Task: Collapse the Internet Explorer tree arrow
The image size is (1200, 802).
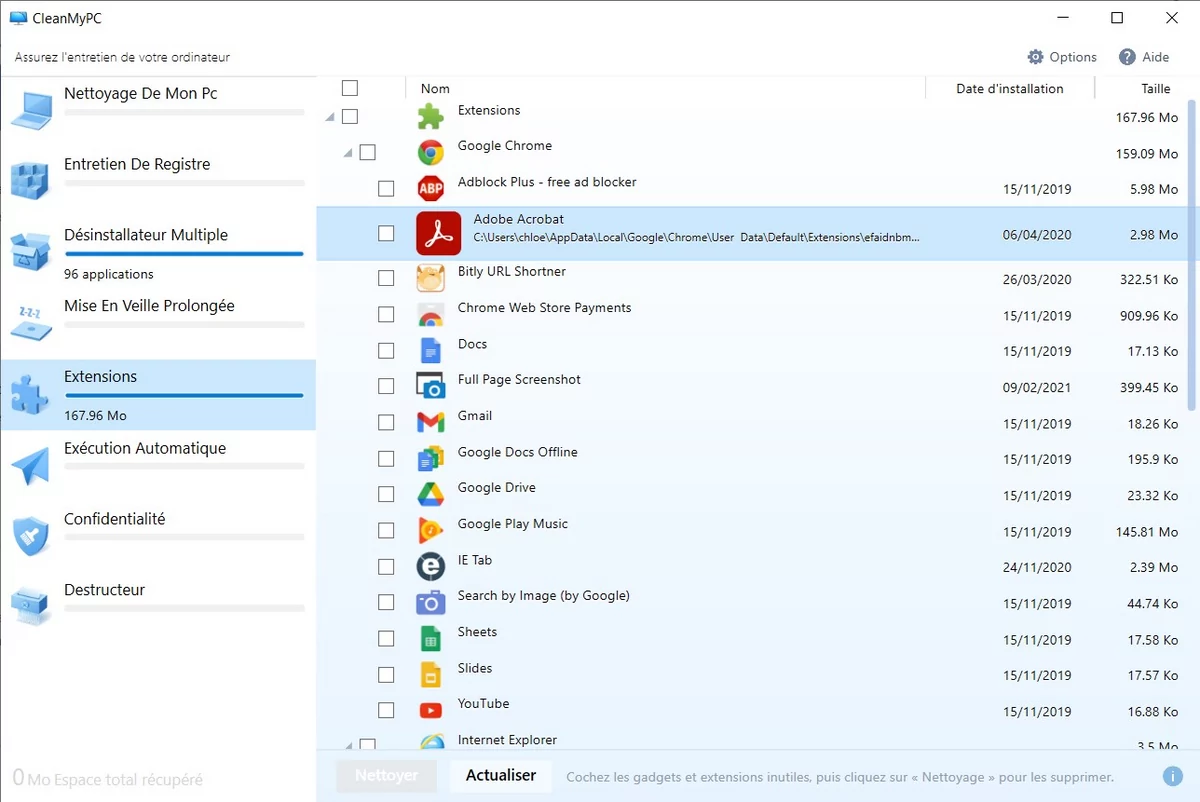Action: coord(348,746)
